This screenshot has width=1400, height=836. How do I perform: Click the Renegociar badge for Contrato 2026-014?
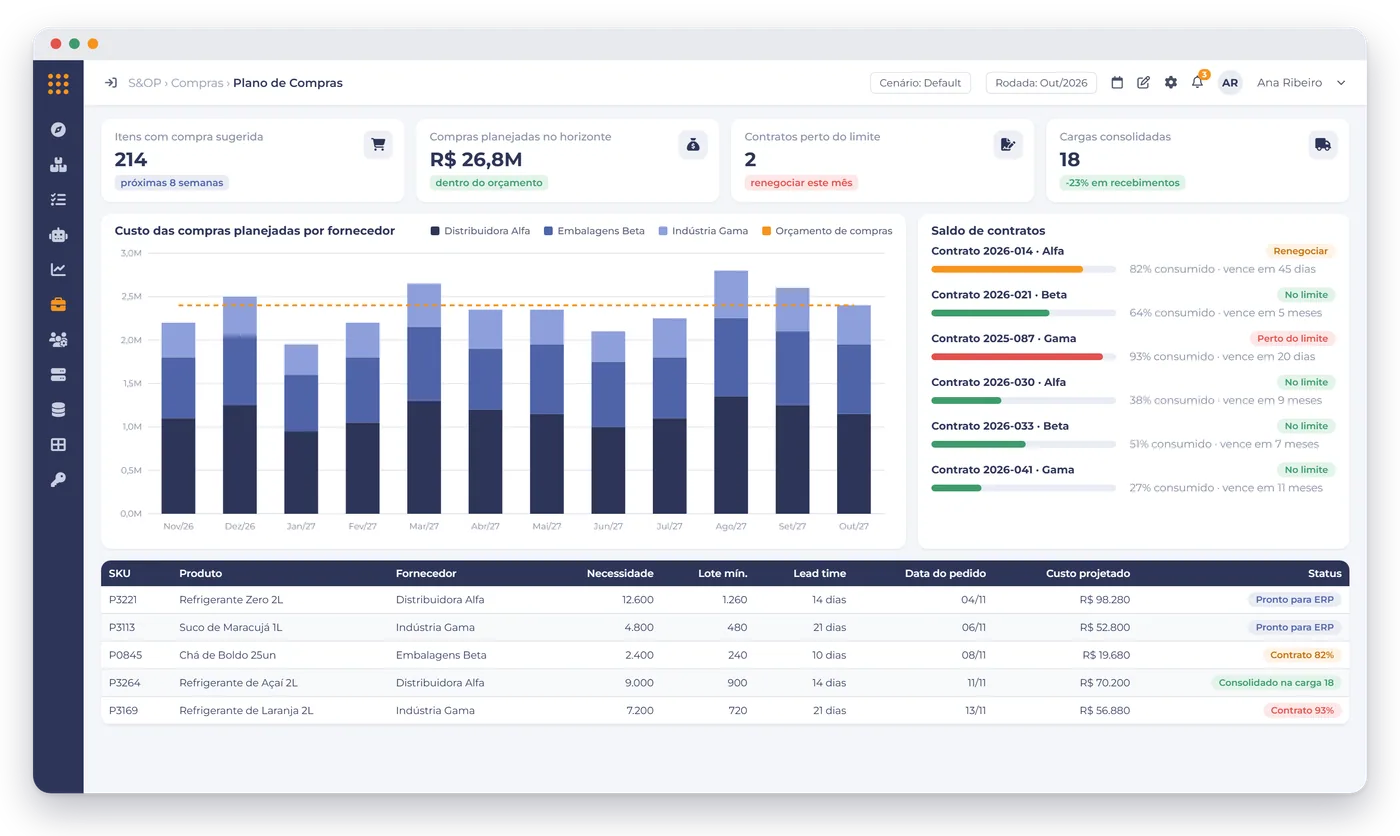(1300, 251)
